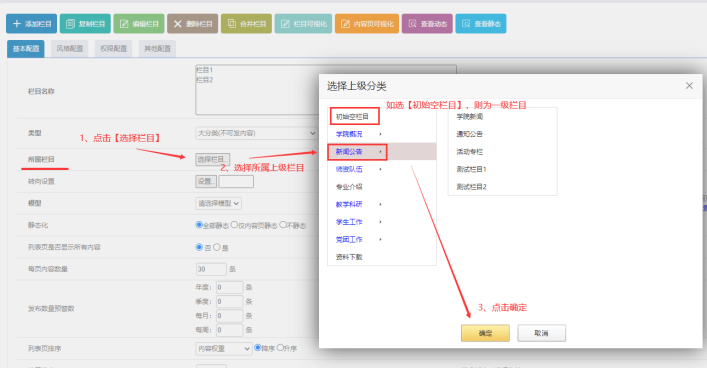707x368 pixels.
Task: Open 栏目可视化 from the toolbar
Action: [303, 24]
